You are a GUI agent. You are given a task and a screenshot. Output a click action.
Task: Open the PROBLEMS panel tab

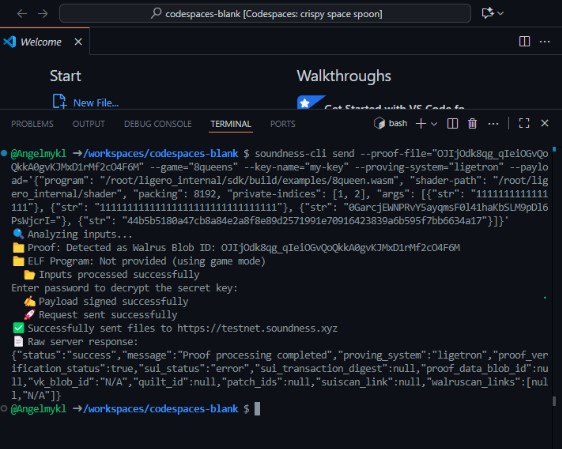click(x=32, y=124)
